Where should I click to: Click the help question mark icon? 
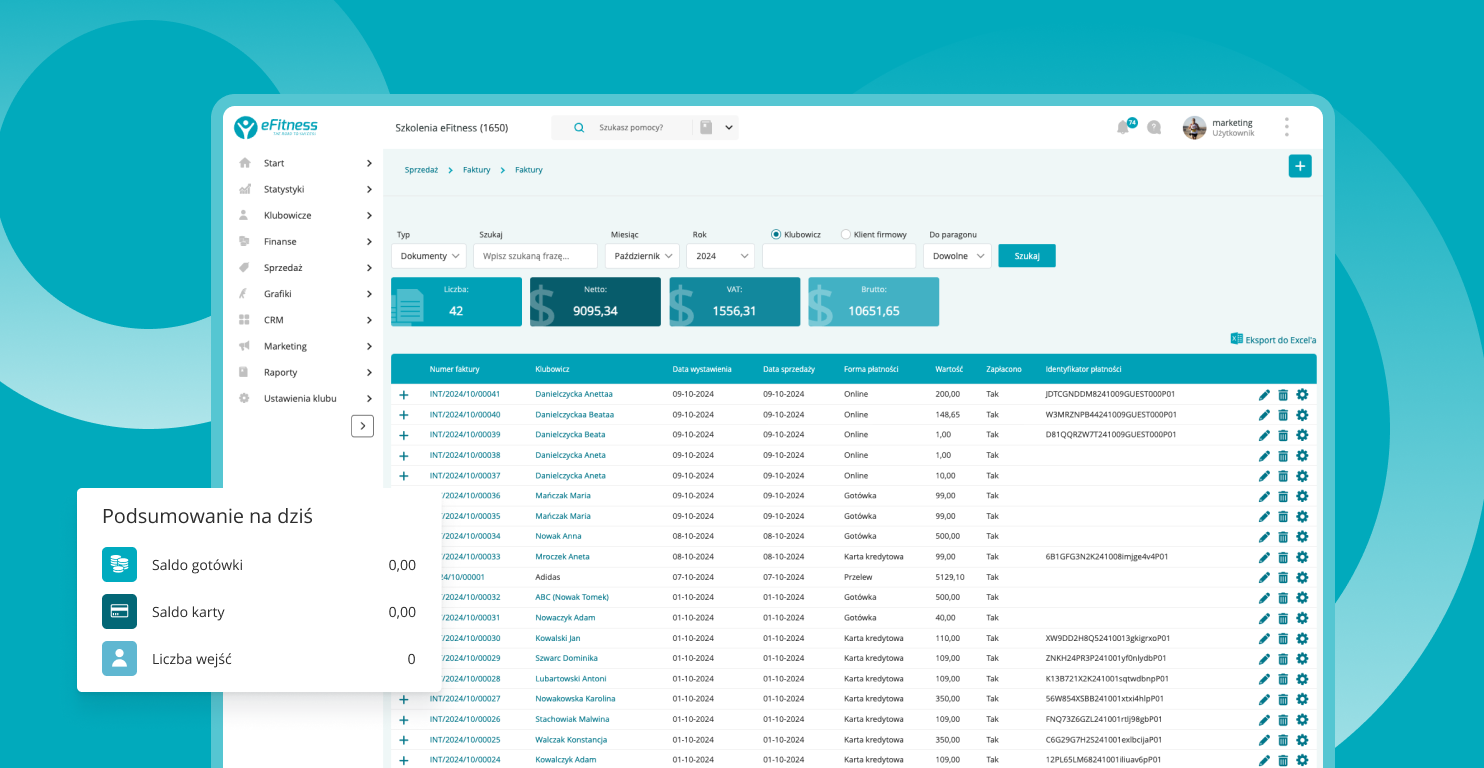pyautogui.click(x=1154, y=127)
